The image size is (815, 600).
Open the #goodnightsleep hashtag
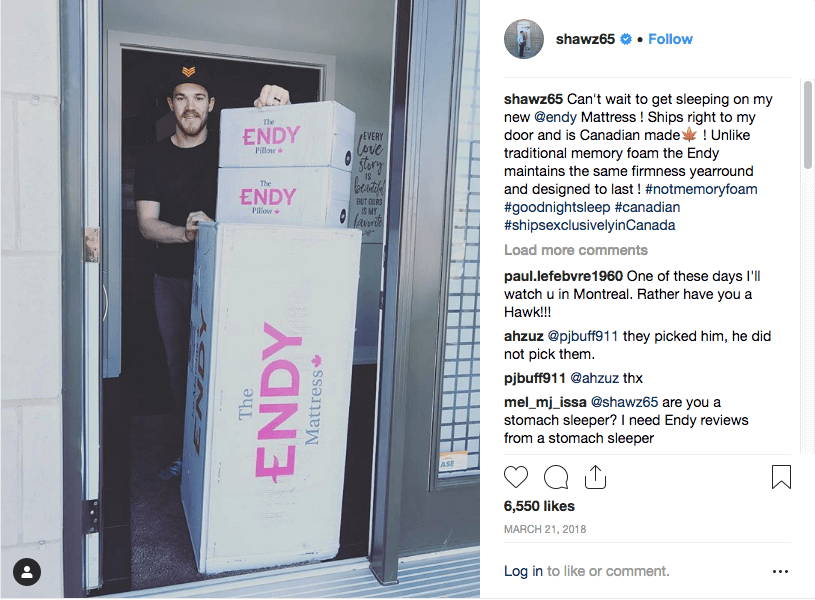[557, 207]
